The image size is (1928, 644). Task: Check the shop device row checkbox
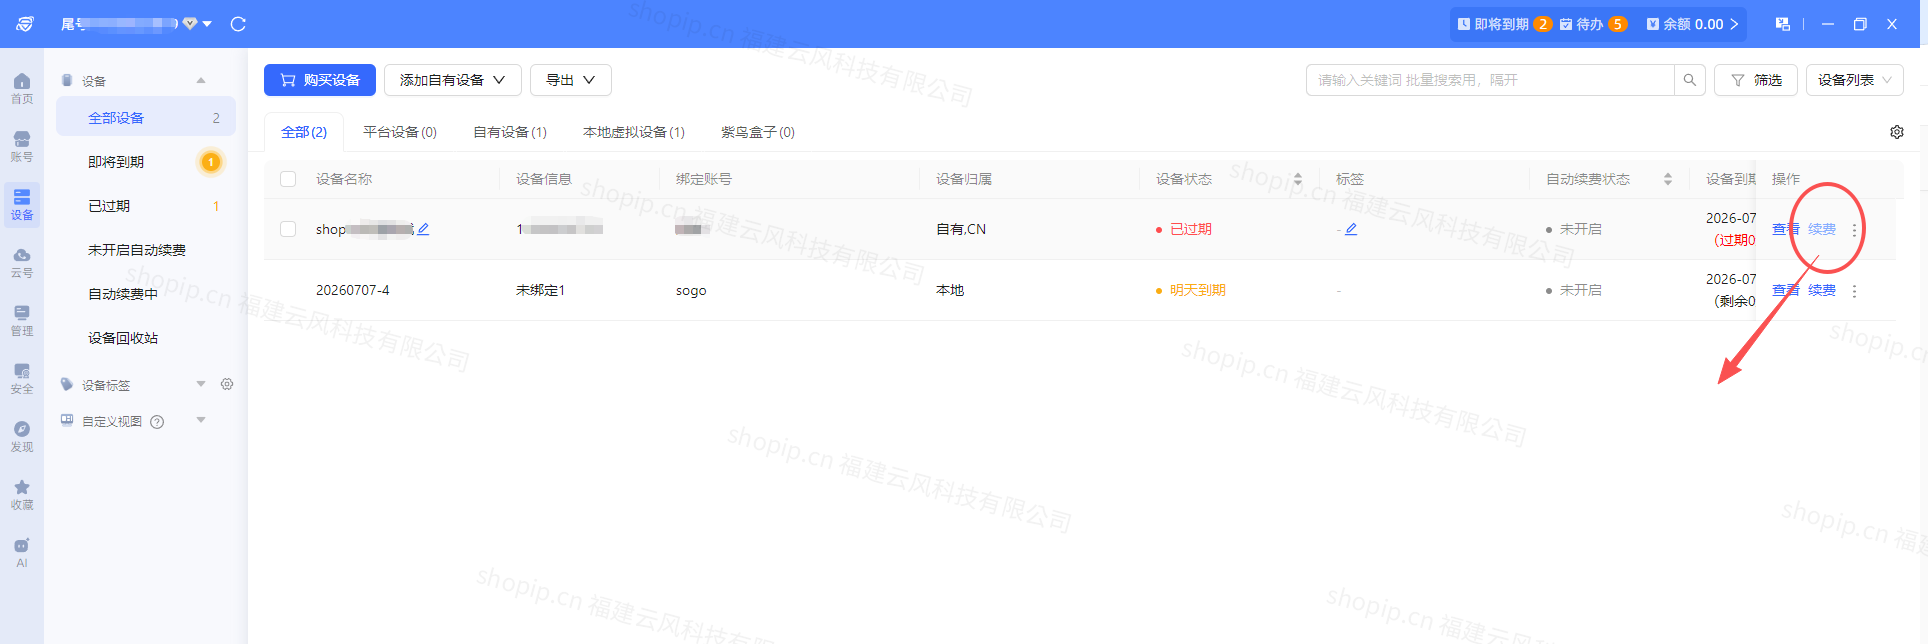(288, 229)
